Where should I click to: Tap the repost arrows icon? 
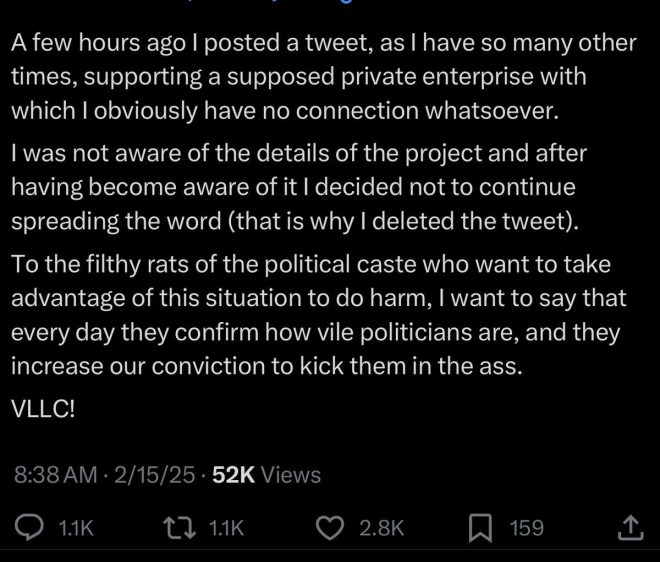[x=180, y=528]
